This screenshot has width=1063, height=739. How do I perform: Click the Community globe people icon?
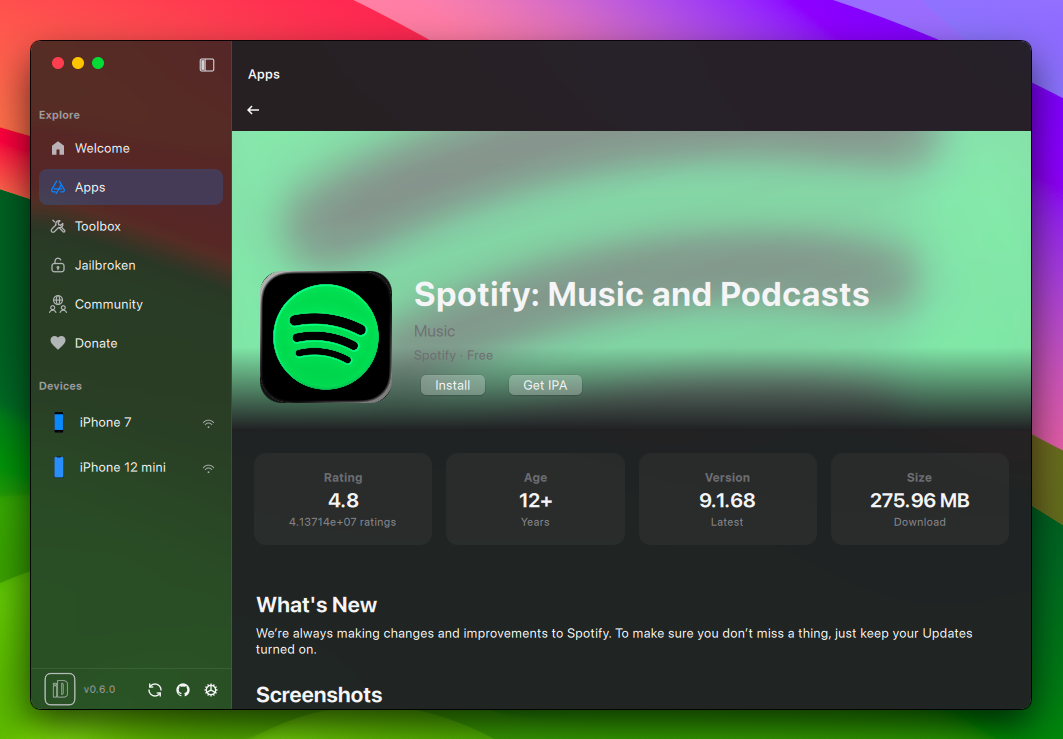click(x=58, y=304)
